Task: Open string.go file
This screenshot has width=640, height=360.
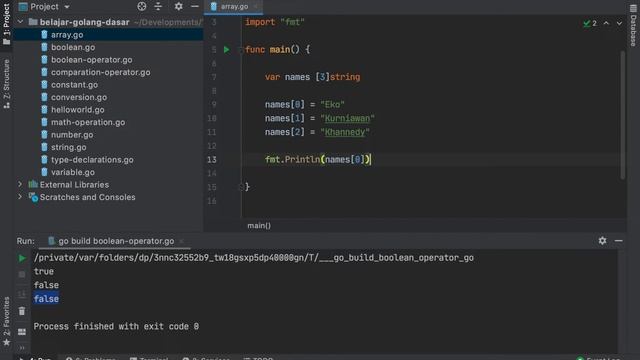Action: click(x=68, y=147)
